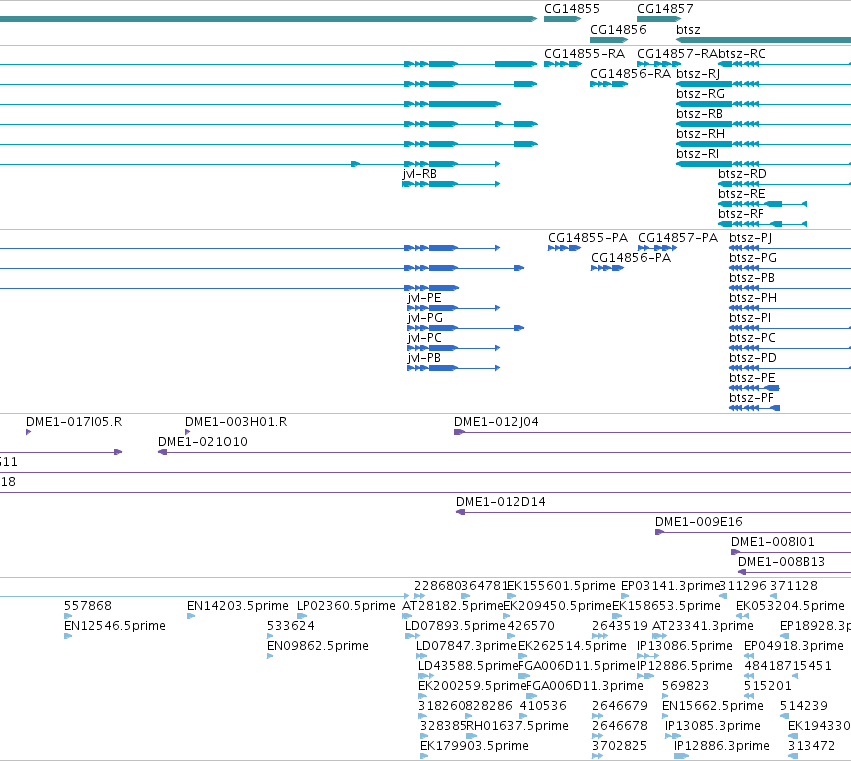
Task: Open protein btsz-PE
Action: tap(752, 378)
